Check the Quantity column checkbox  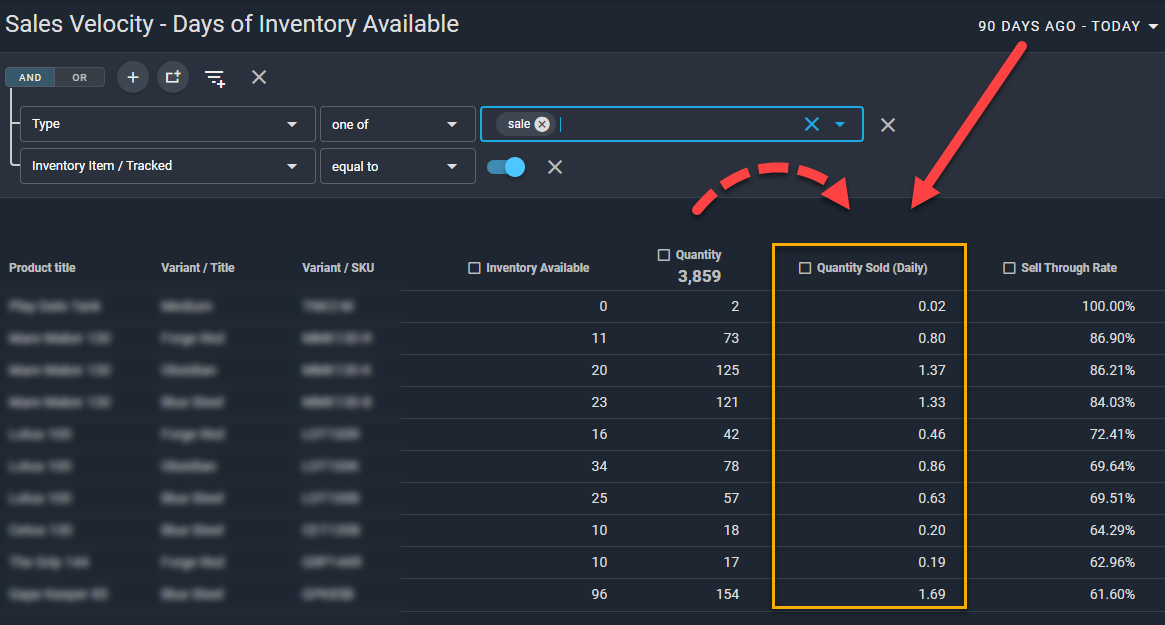point(663,255)
